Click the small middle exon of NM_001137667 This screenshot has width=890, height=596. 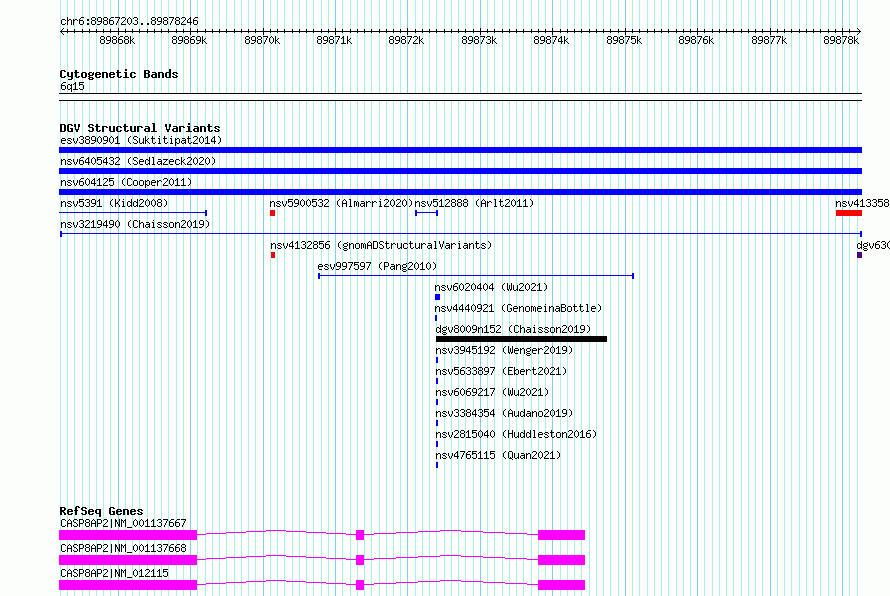click(x=360, y=535)
